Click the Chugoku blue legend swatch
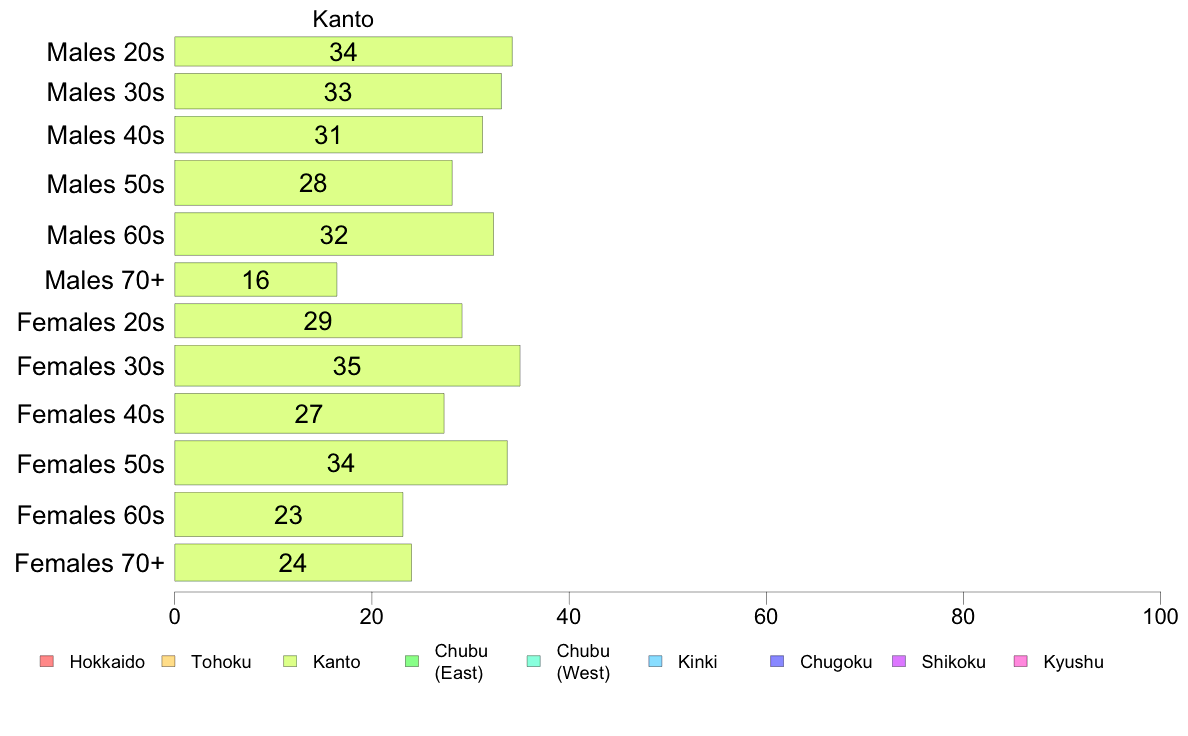Screen dimensions: 1188x736 tap(777, 661)
